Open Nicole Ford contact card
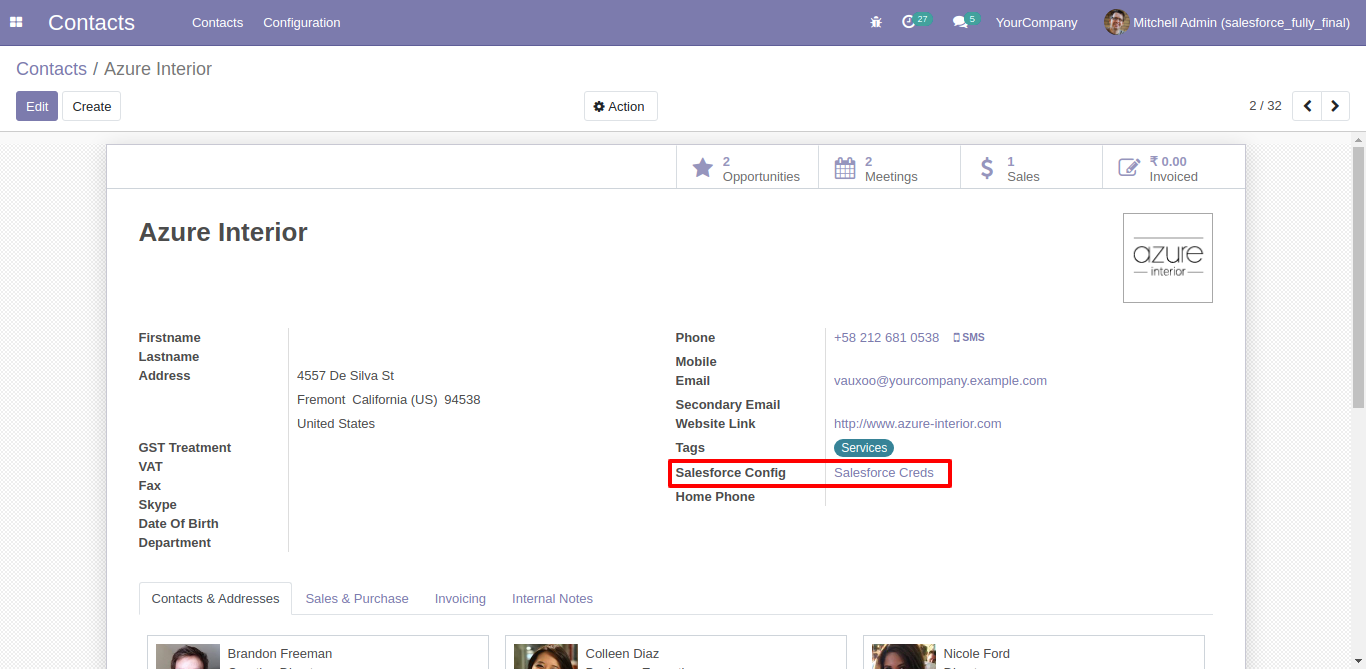The image size is (1366, 669). click(x=1034, y=652)
